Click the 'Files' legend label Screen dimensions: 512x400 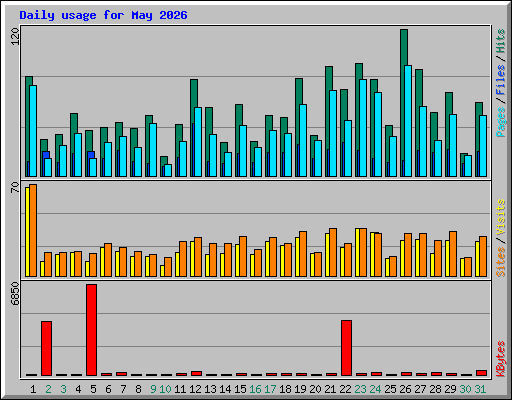tap(500, 79)
